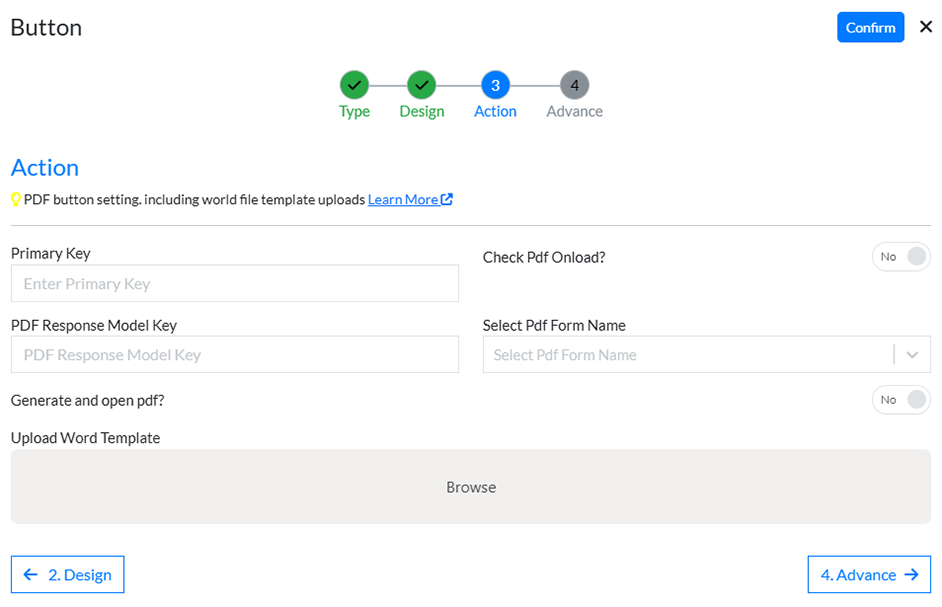This screenshot has width=942, height=607.
Task: Click the yellow lightbulb hint icon
Action: (16, 200)
